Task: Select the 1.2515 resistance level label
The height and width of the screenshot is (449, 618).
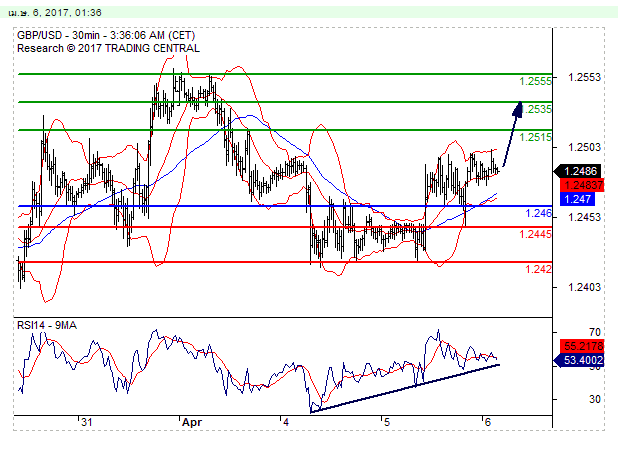Action: tap(536, 137)
